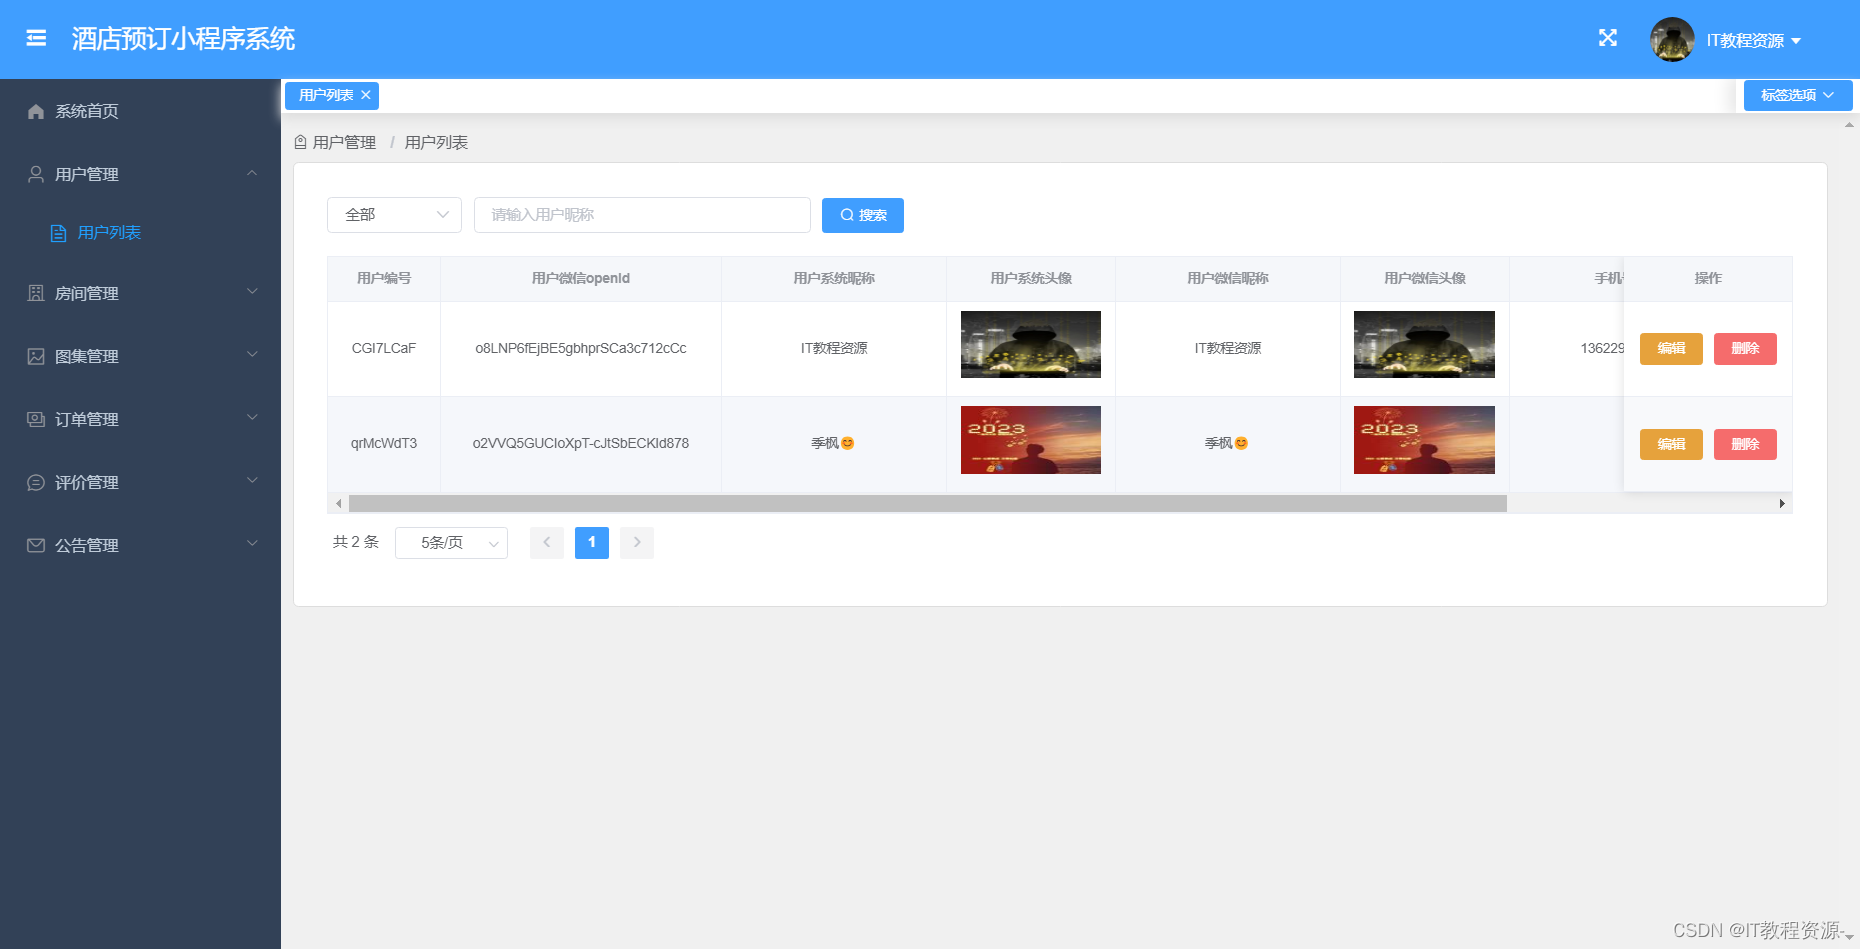Click the building icon beside 房间管理

(x=36, y=293)
